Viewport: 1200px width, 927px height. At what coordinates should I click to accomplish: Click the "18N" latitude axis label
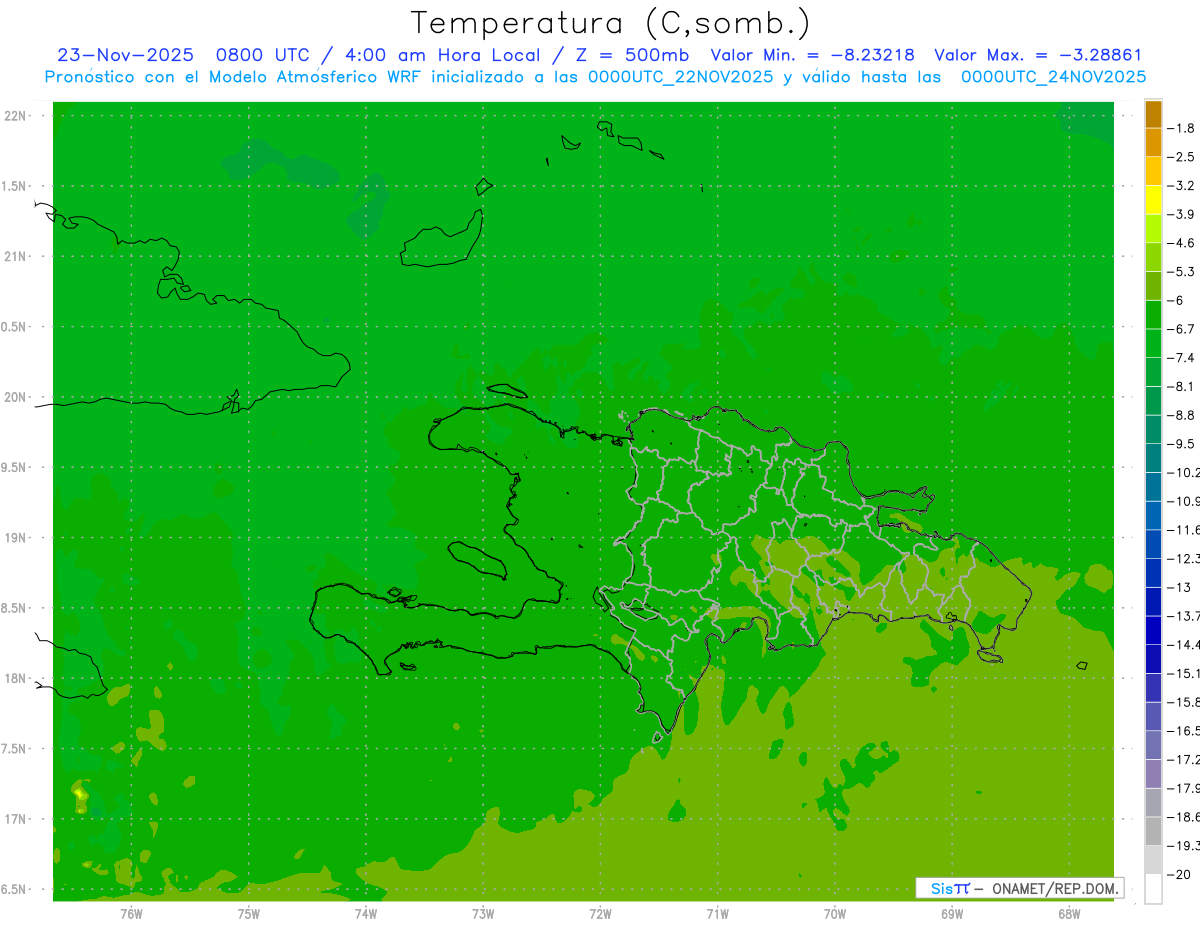16,679
